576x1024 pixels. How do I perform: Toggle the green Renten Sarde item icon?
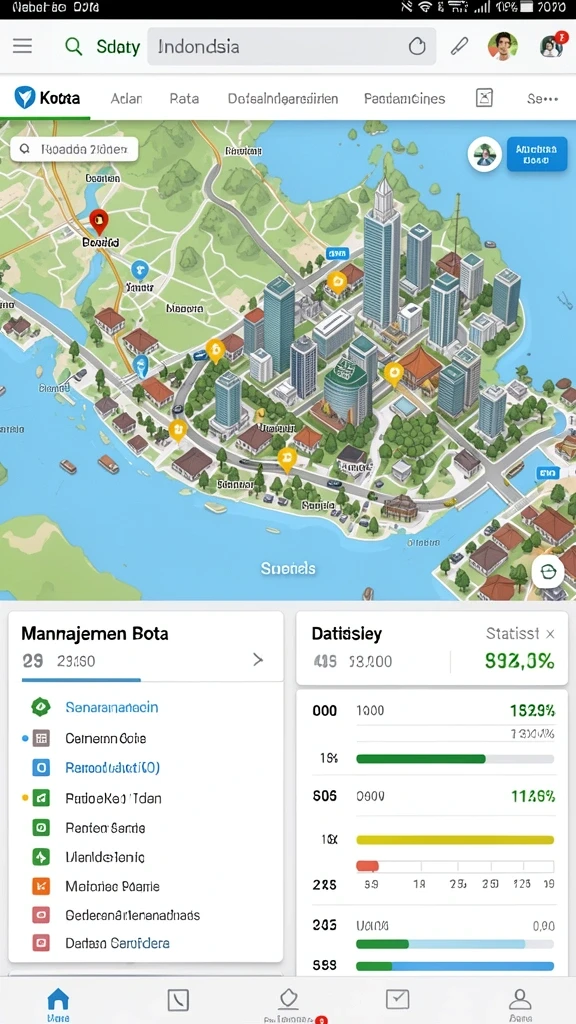(x=40, y=827)
